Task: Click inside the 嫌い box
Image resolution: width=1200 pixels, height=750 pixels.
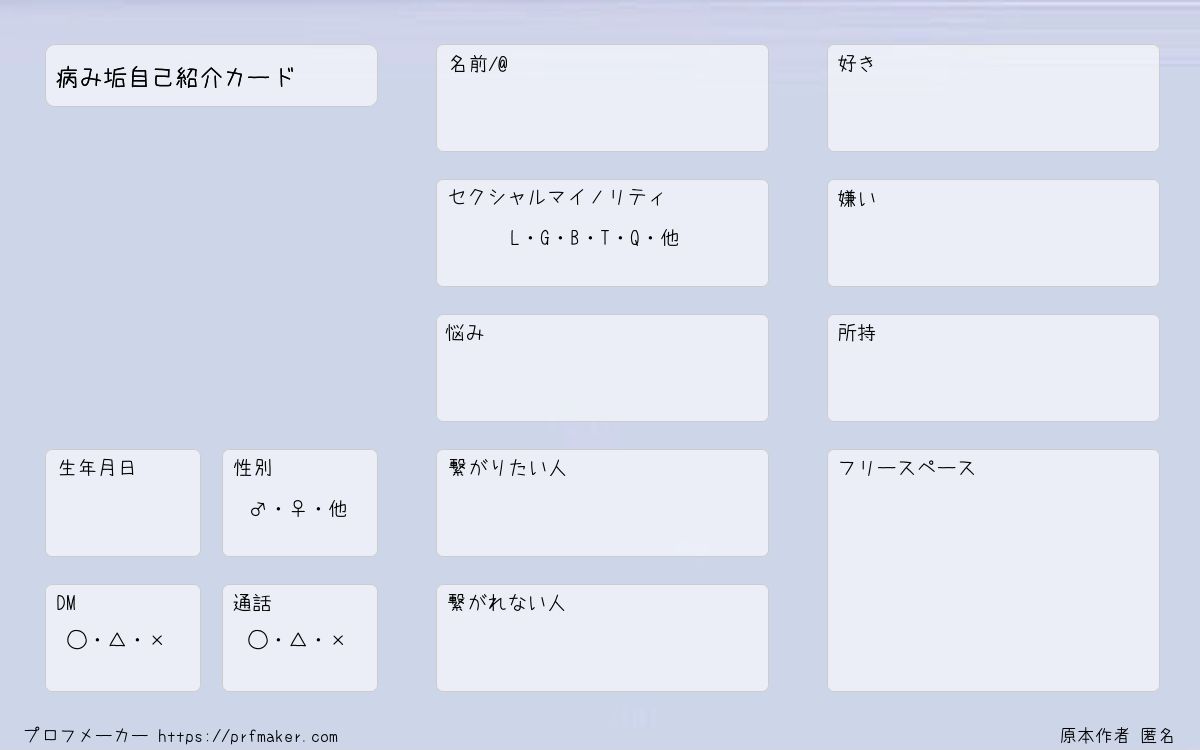Action: coord(993,233)
